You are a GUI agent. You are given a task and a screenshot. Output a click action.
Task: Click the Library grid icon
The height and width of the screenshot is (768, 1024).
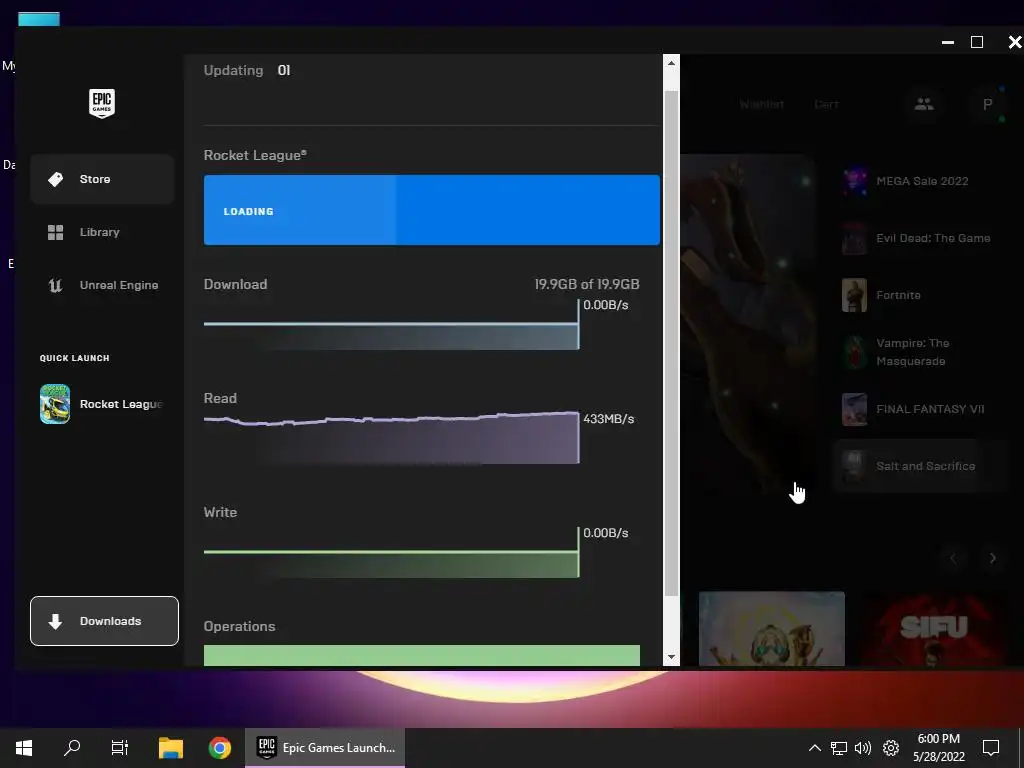[x=56, y=232]
